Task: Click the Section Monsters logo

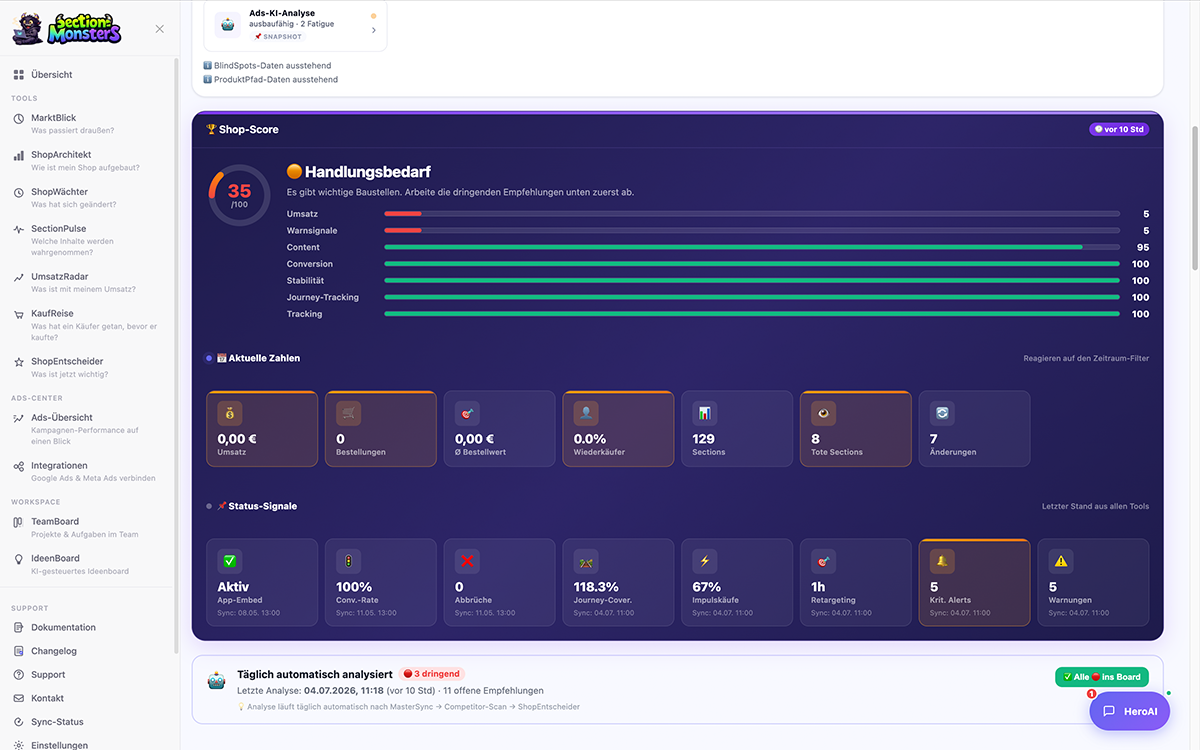Action: pyautogui.click(x=67, y=29)
